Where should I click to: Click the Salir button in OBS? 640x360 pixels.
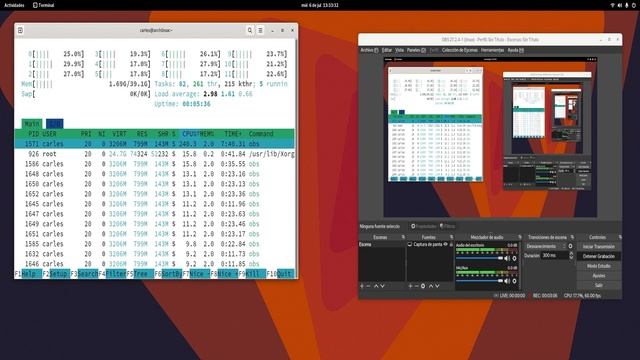599,285
